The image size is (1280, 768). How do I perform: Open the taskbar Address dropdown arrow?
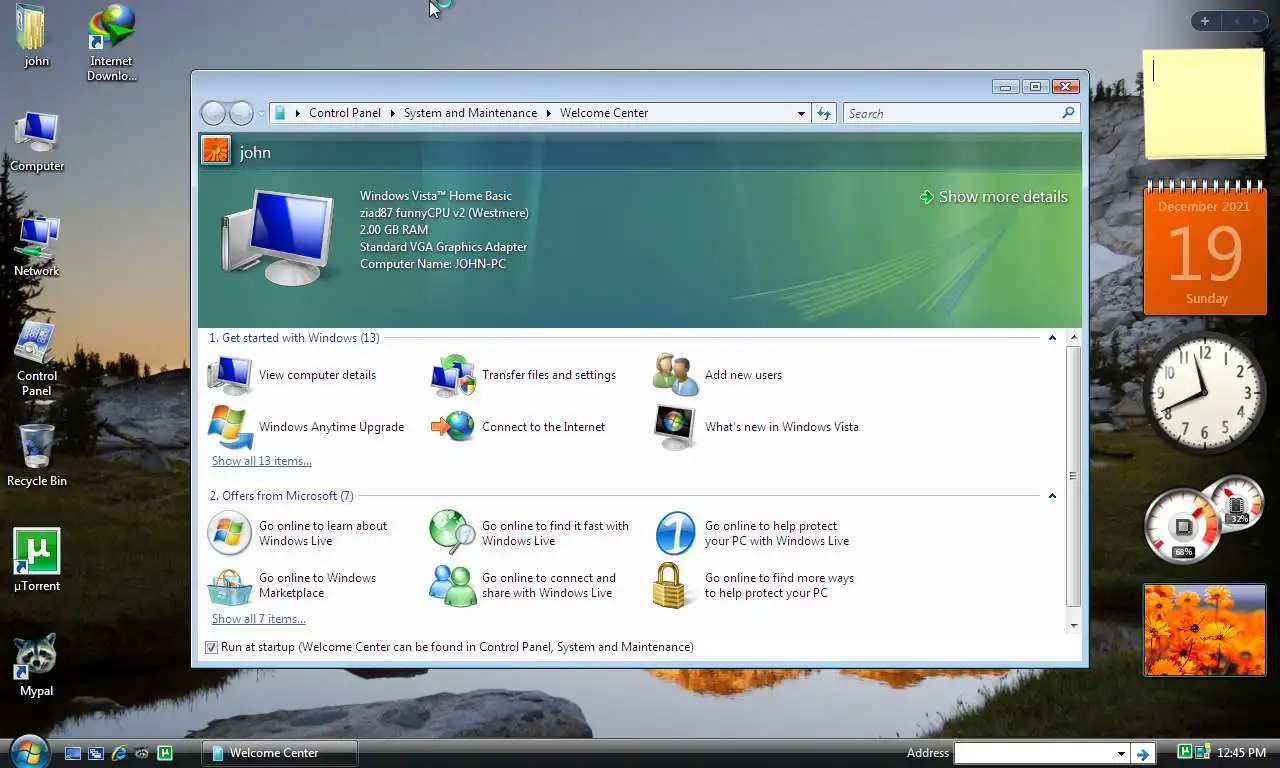(x=1120, y=753)
